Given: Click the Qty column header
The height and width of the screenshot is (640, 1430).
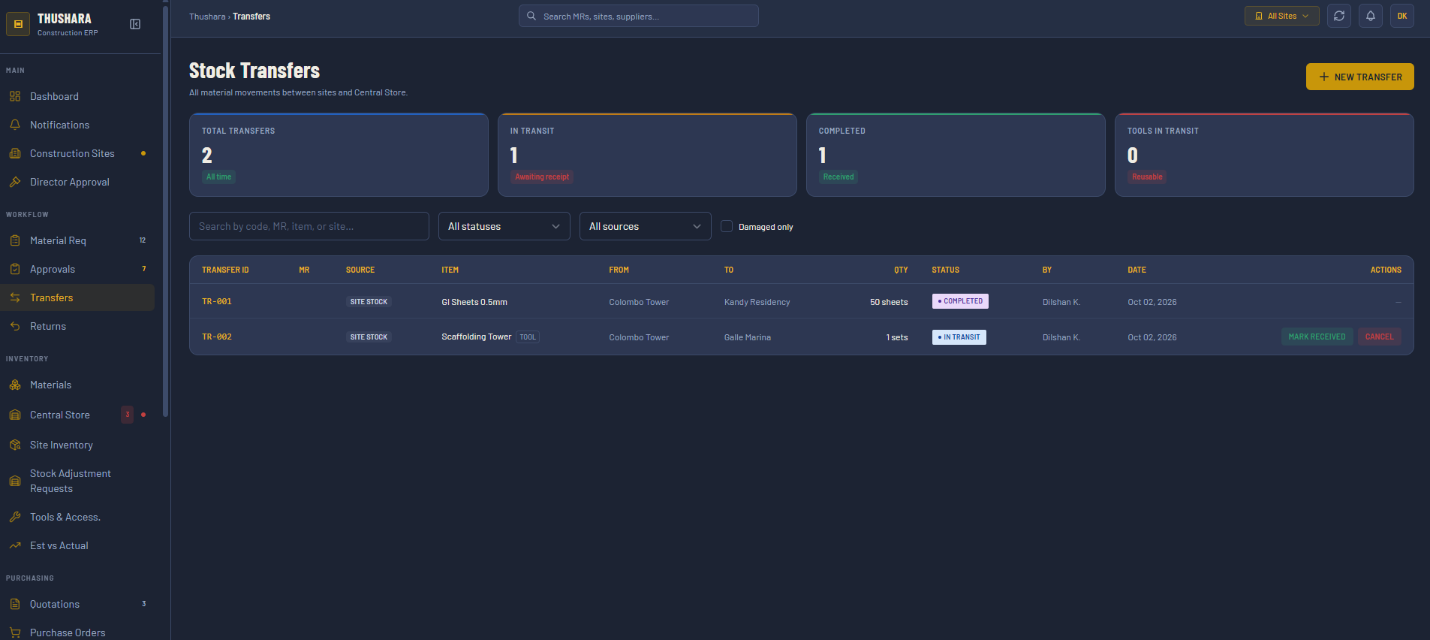Looking at the screenshot, I should point(901,270).
